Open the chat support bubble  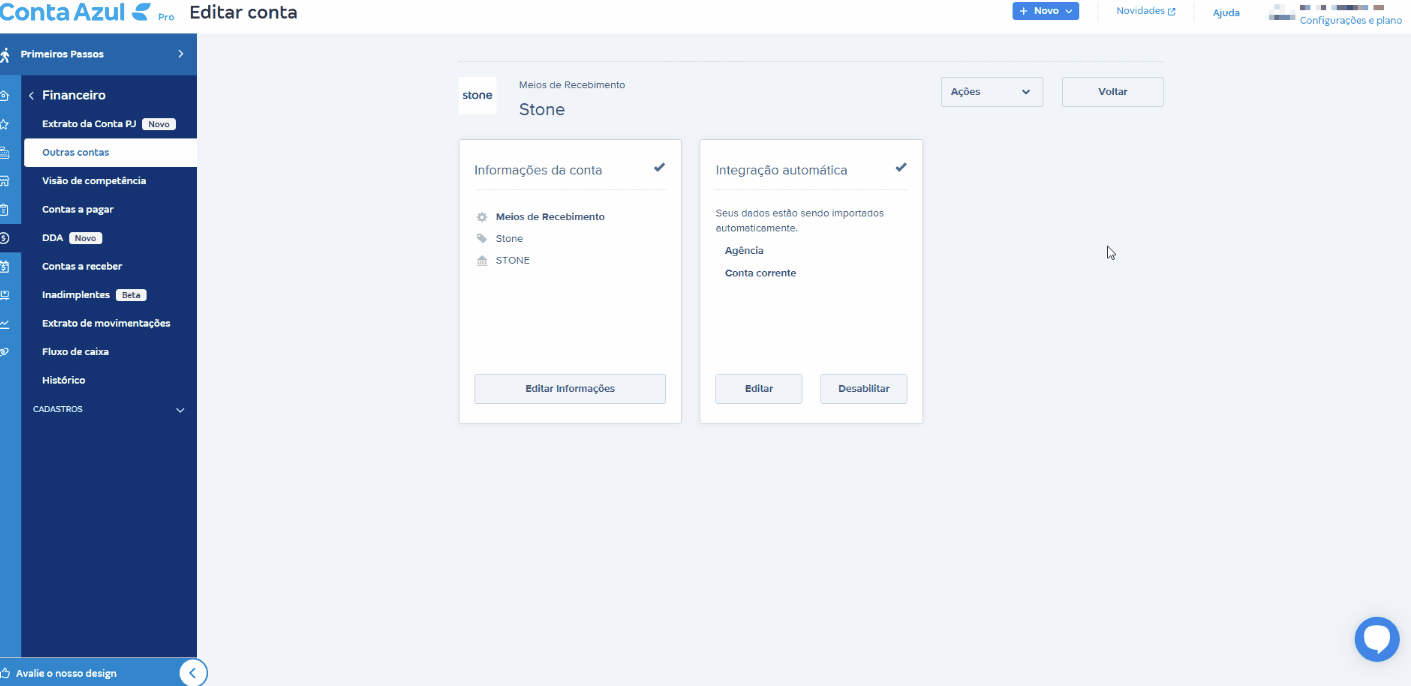[x=1377, y=639]
